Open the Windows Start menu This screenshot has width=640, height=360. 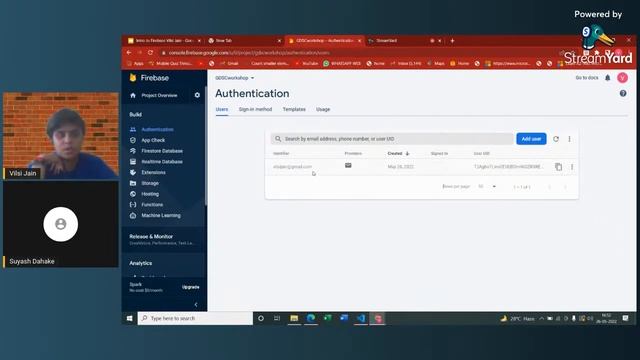[x=129, y=318]
